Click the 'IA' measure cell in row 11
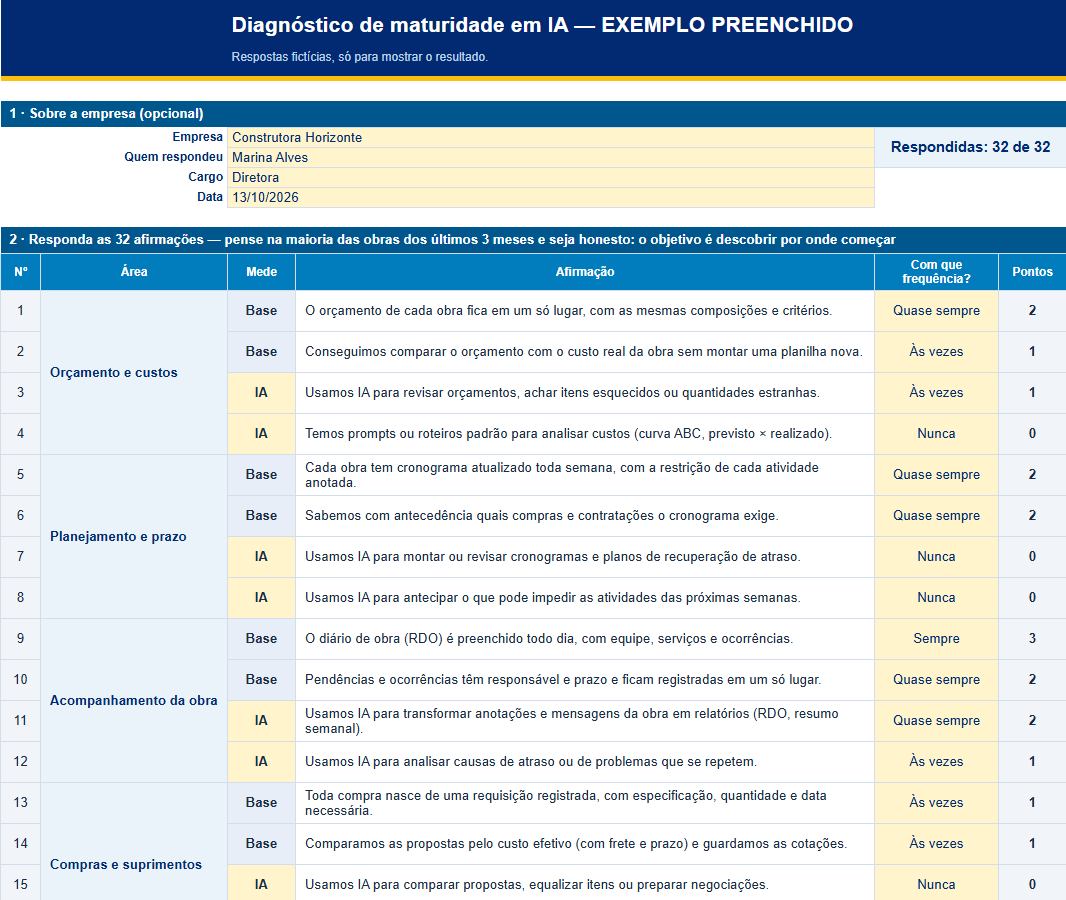 pos(261,721)
